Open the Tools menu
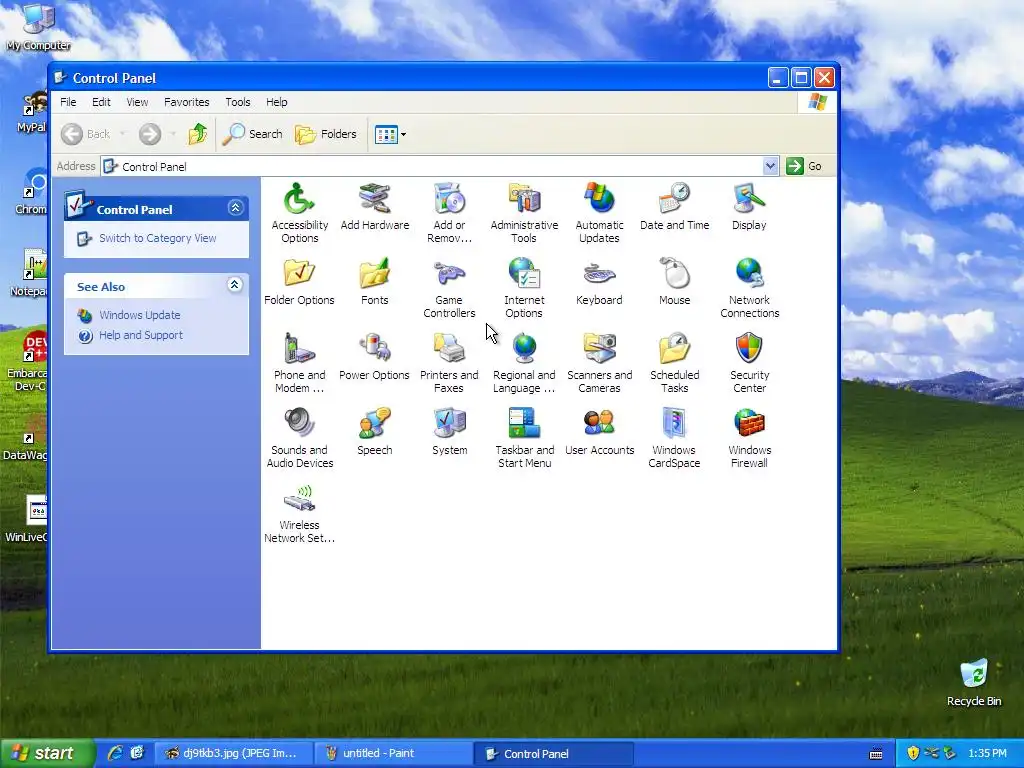The width and height of the screenshot is (1024, 768). click(238, 102)
